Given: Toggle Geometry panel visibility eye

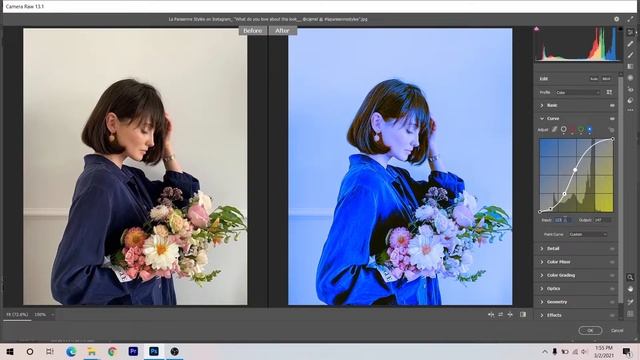Looking at the screenshot, I should [x=612, y=302].
